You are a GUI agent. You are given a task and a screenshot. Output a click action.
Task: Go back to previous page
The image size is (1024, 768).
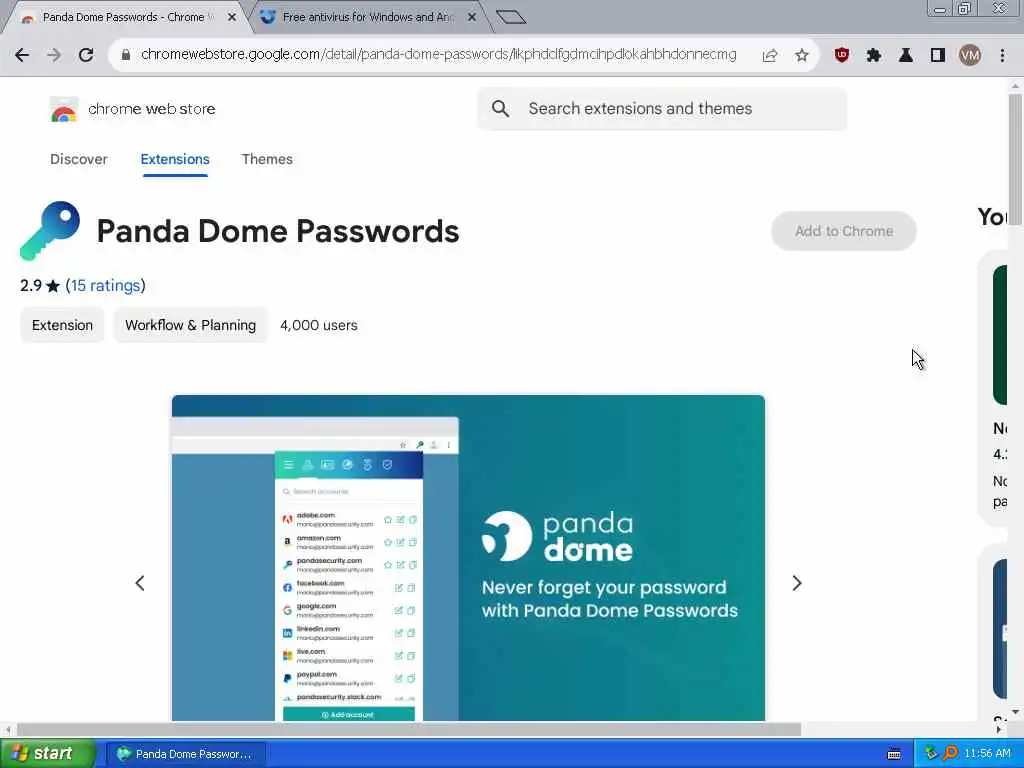click(22, 55)
